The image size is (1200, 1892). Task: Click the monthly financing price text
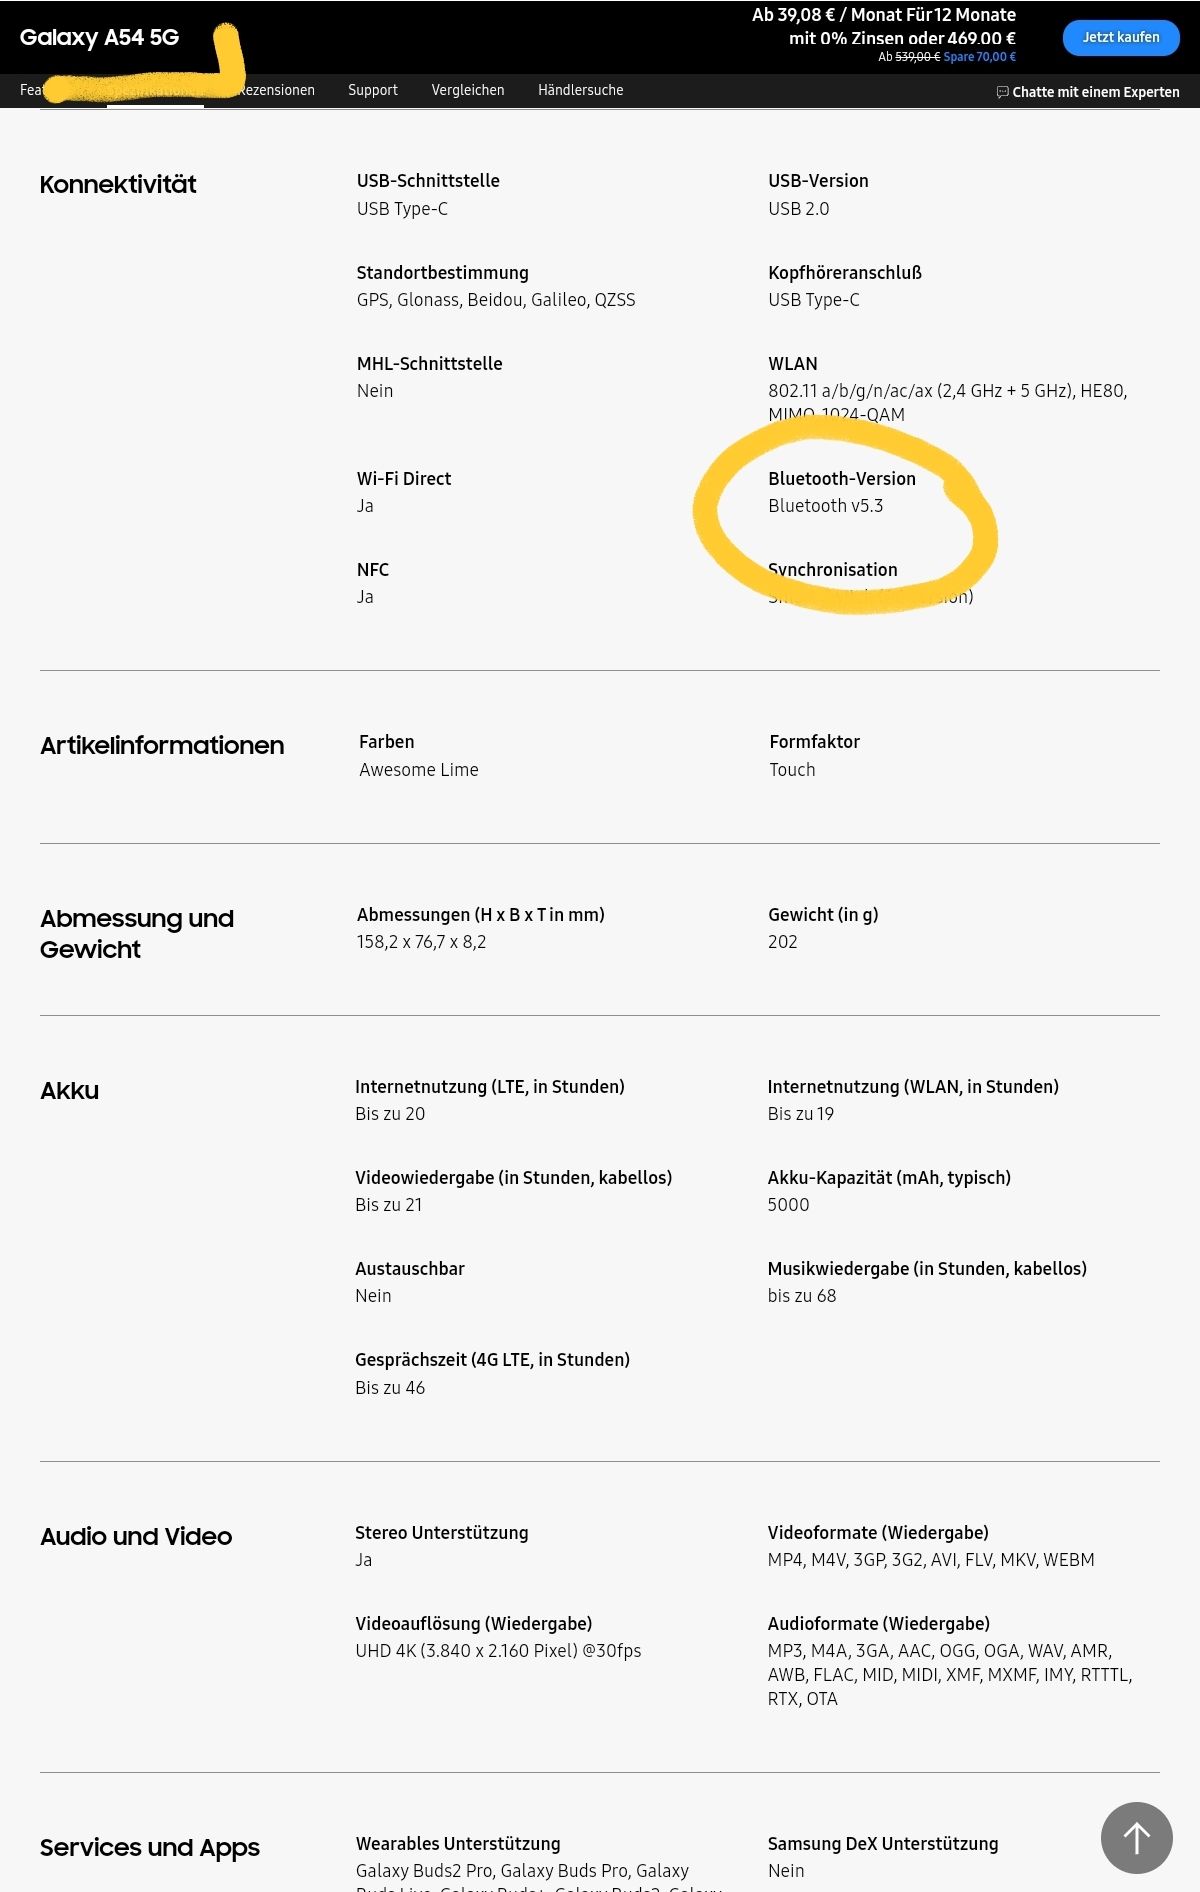(884, 27)
